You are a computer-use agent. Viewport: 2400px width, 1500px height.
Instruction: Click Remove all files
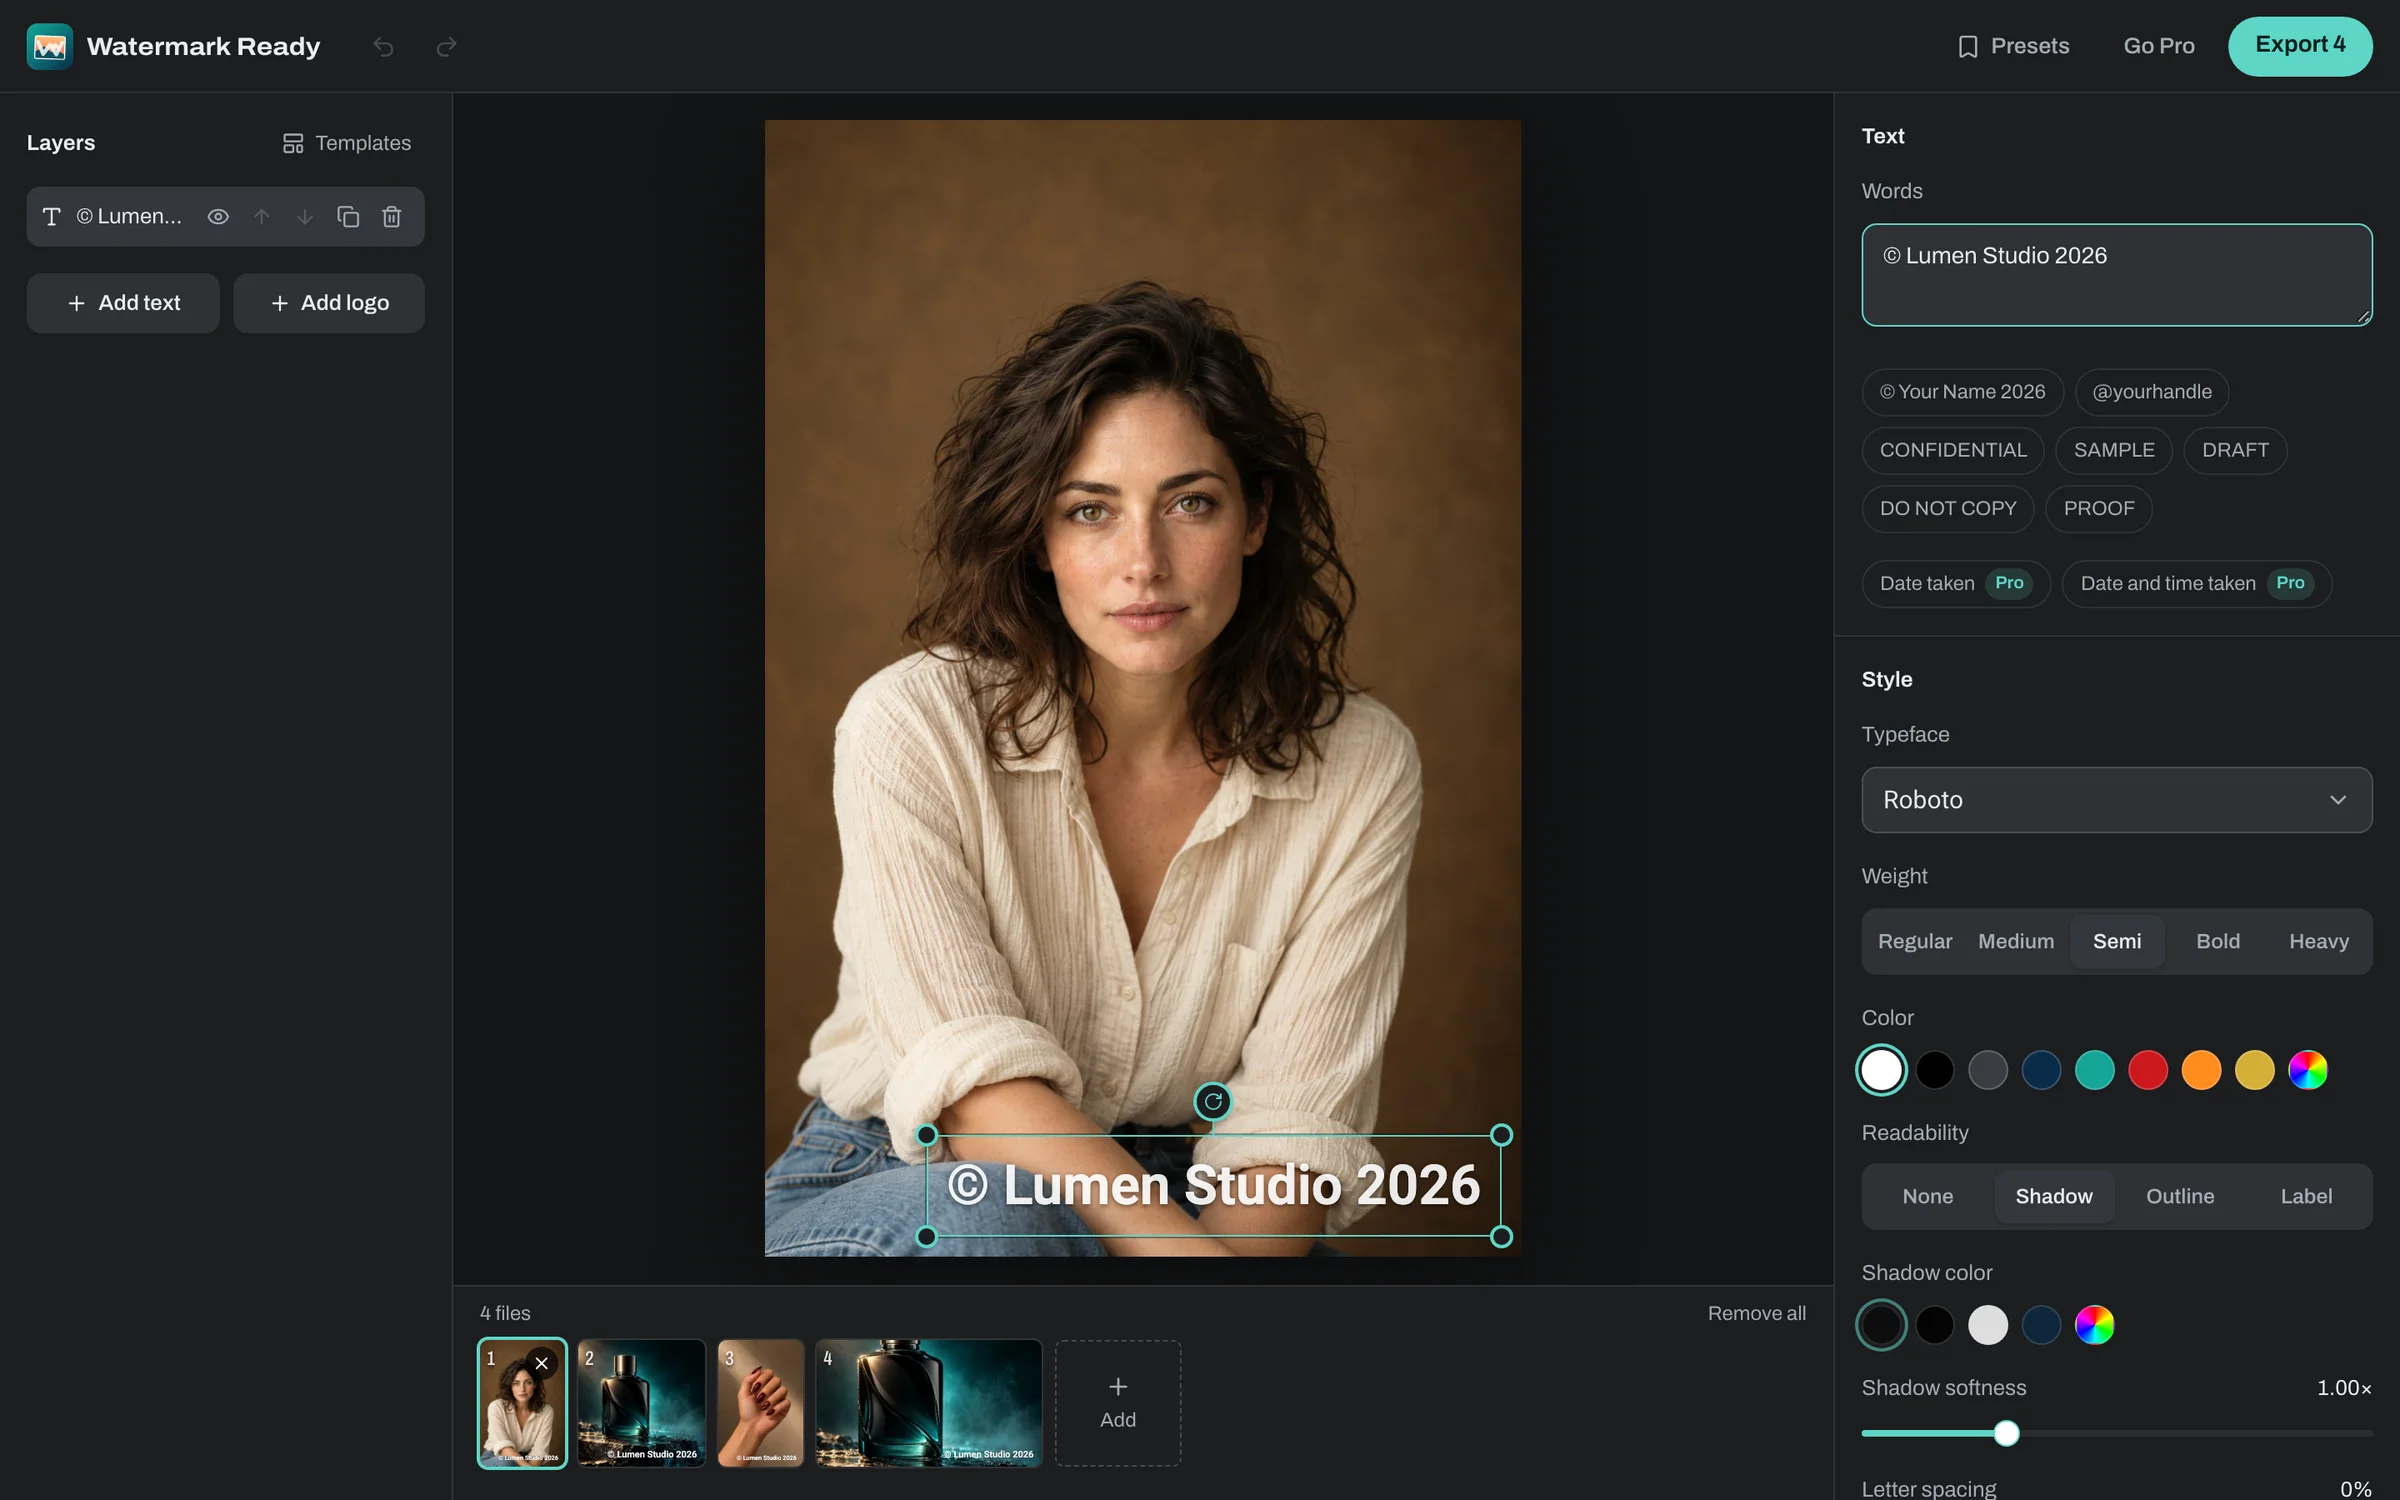1756,1313
